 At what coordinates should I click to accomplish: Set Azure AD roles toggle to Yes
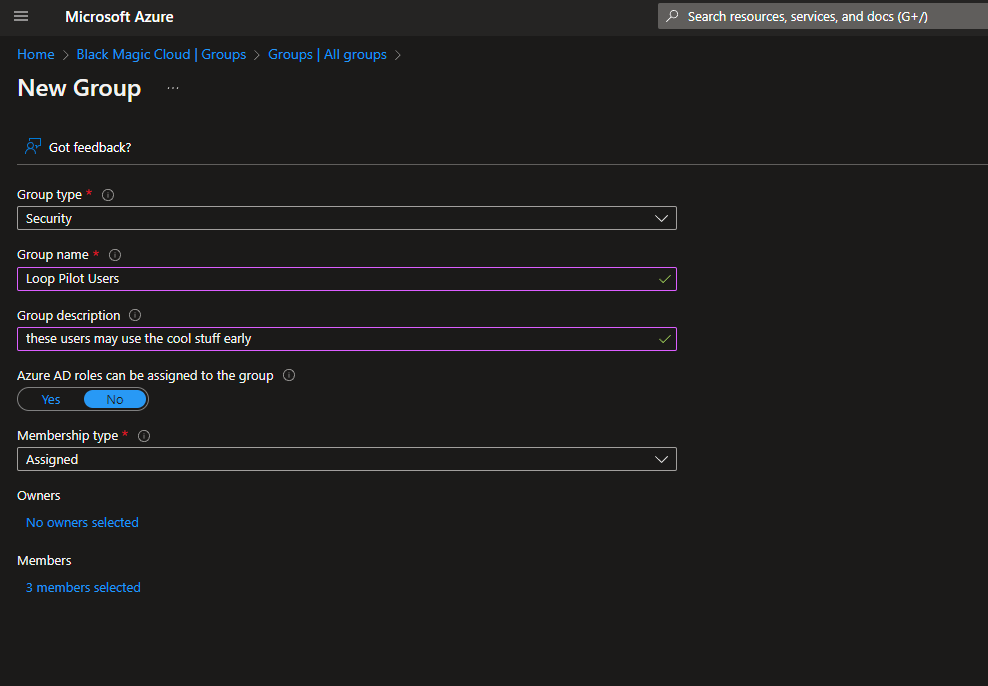pos(51,400)
